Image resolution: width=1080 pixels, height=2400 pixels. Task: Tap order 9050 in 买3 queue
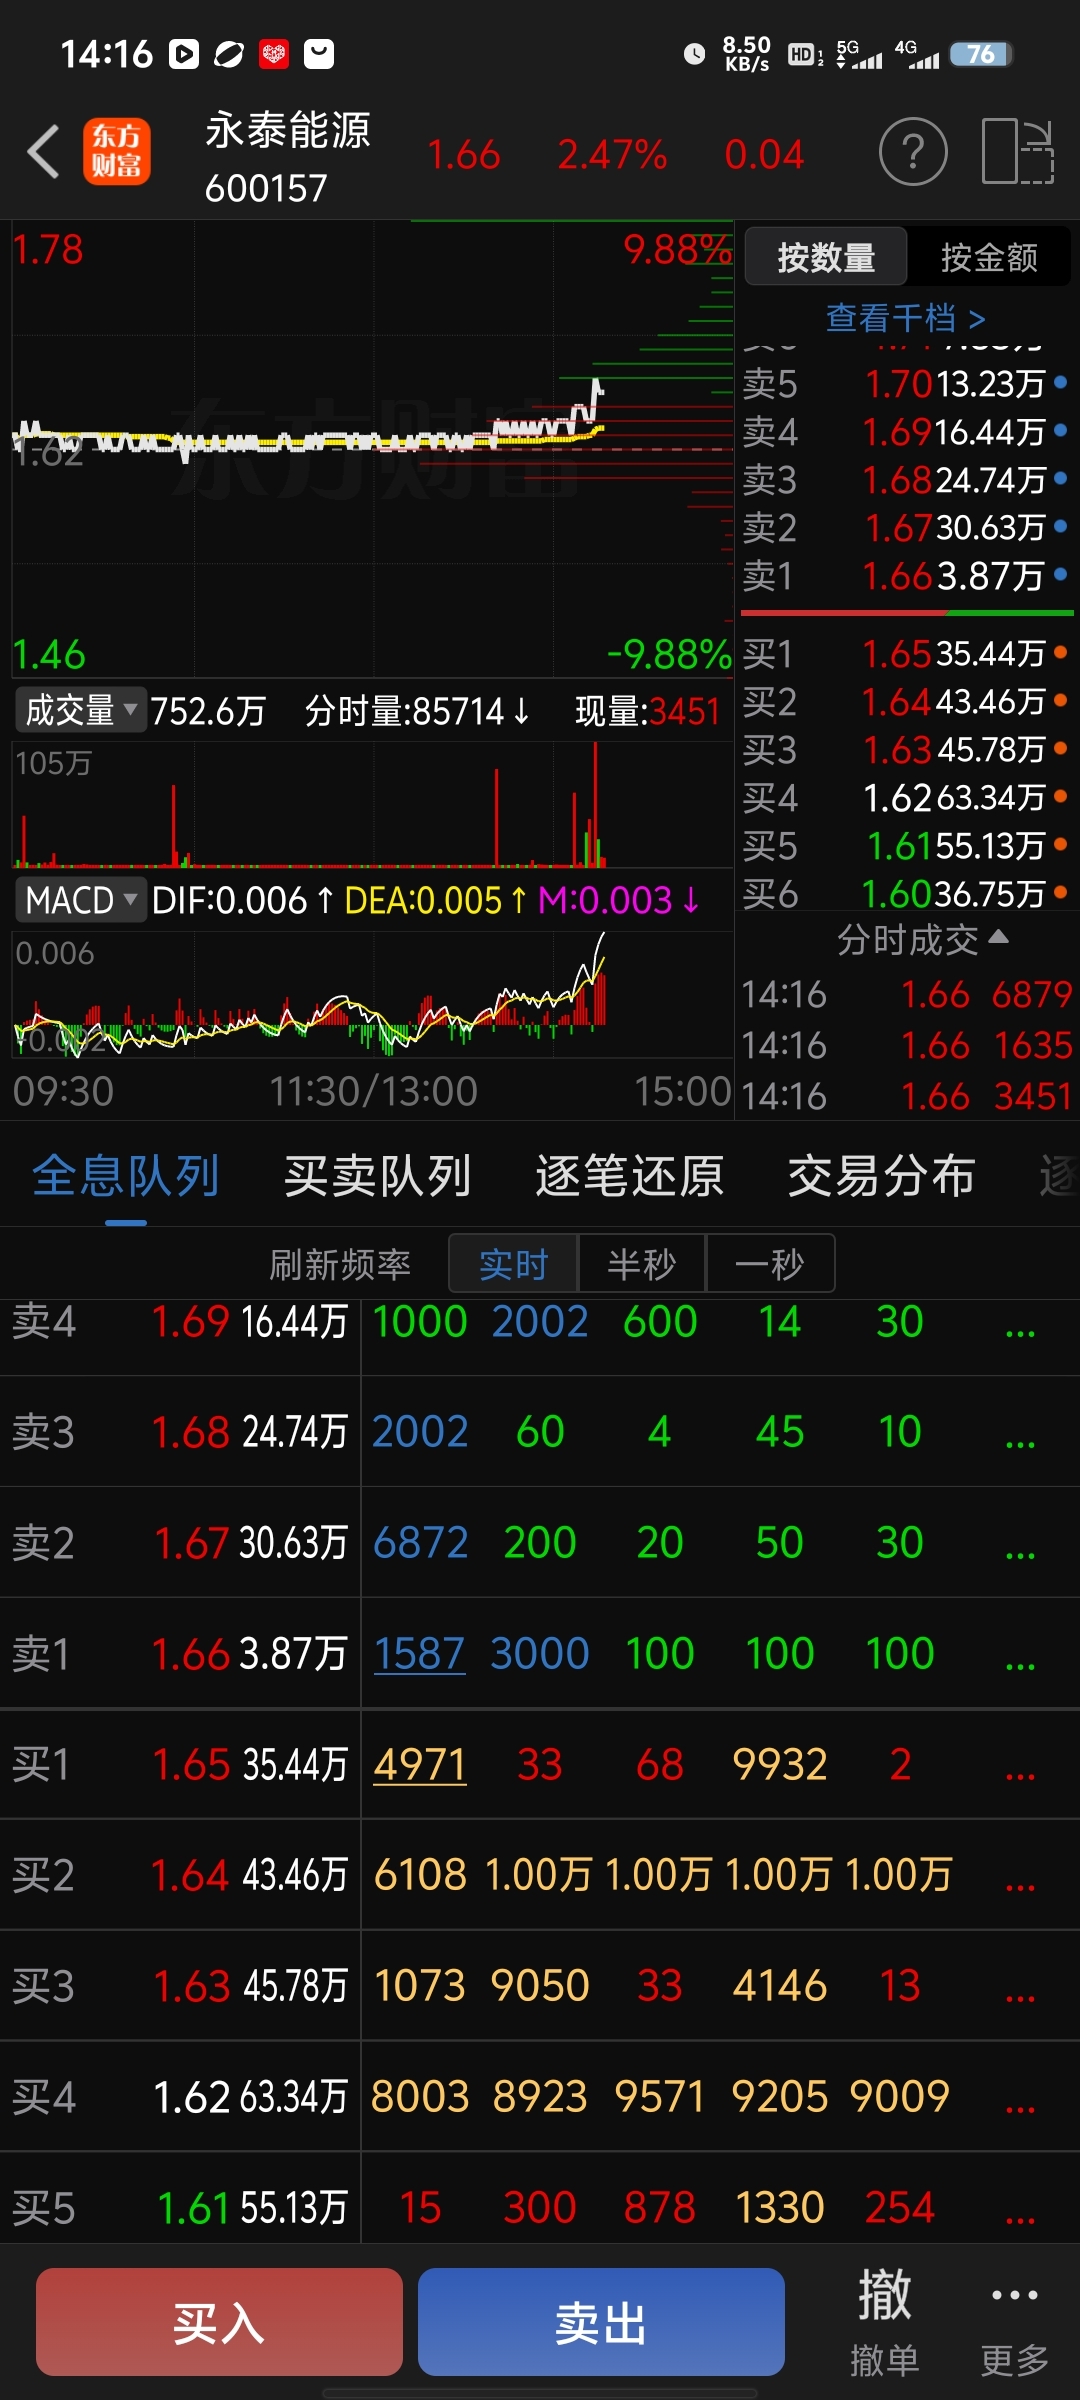tap(540, 1985)
